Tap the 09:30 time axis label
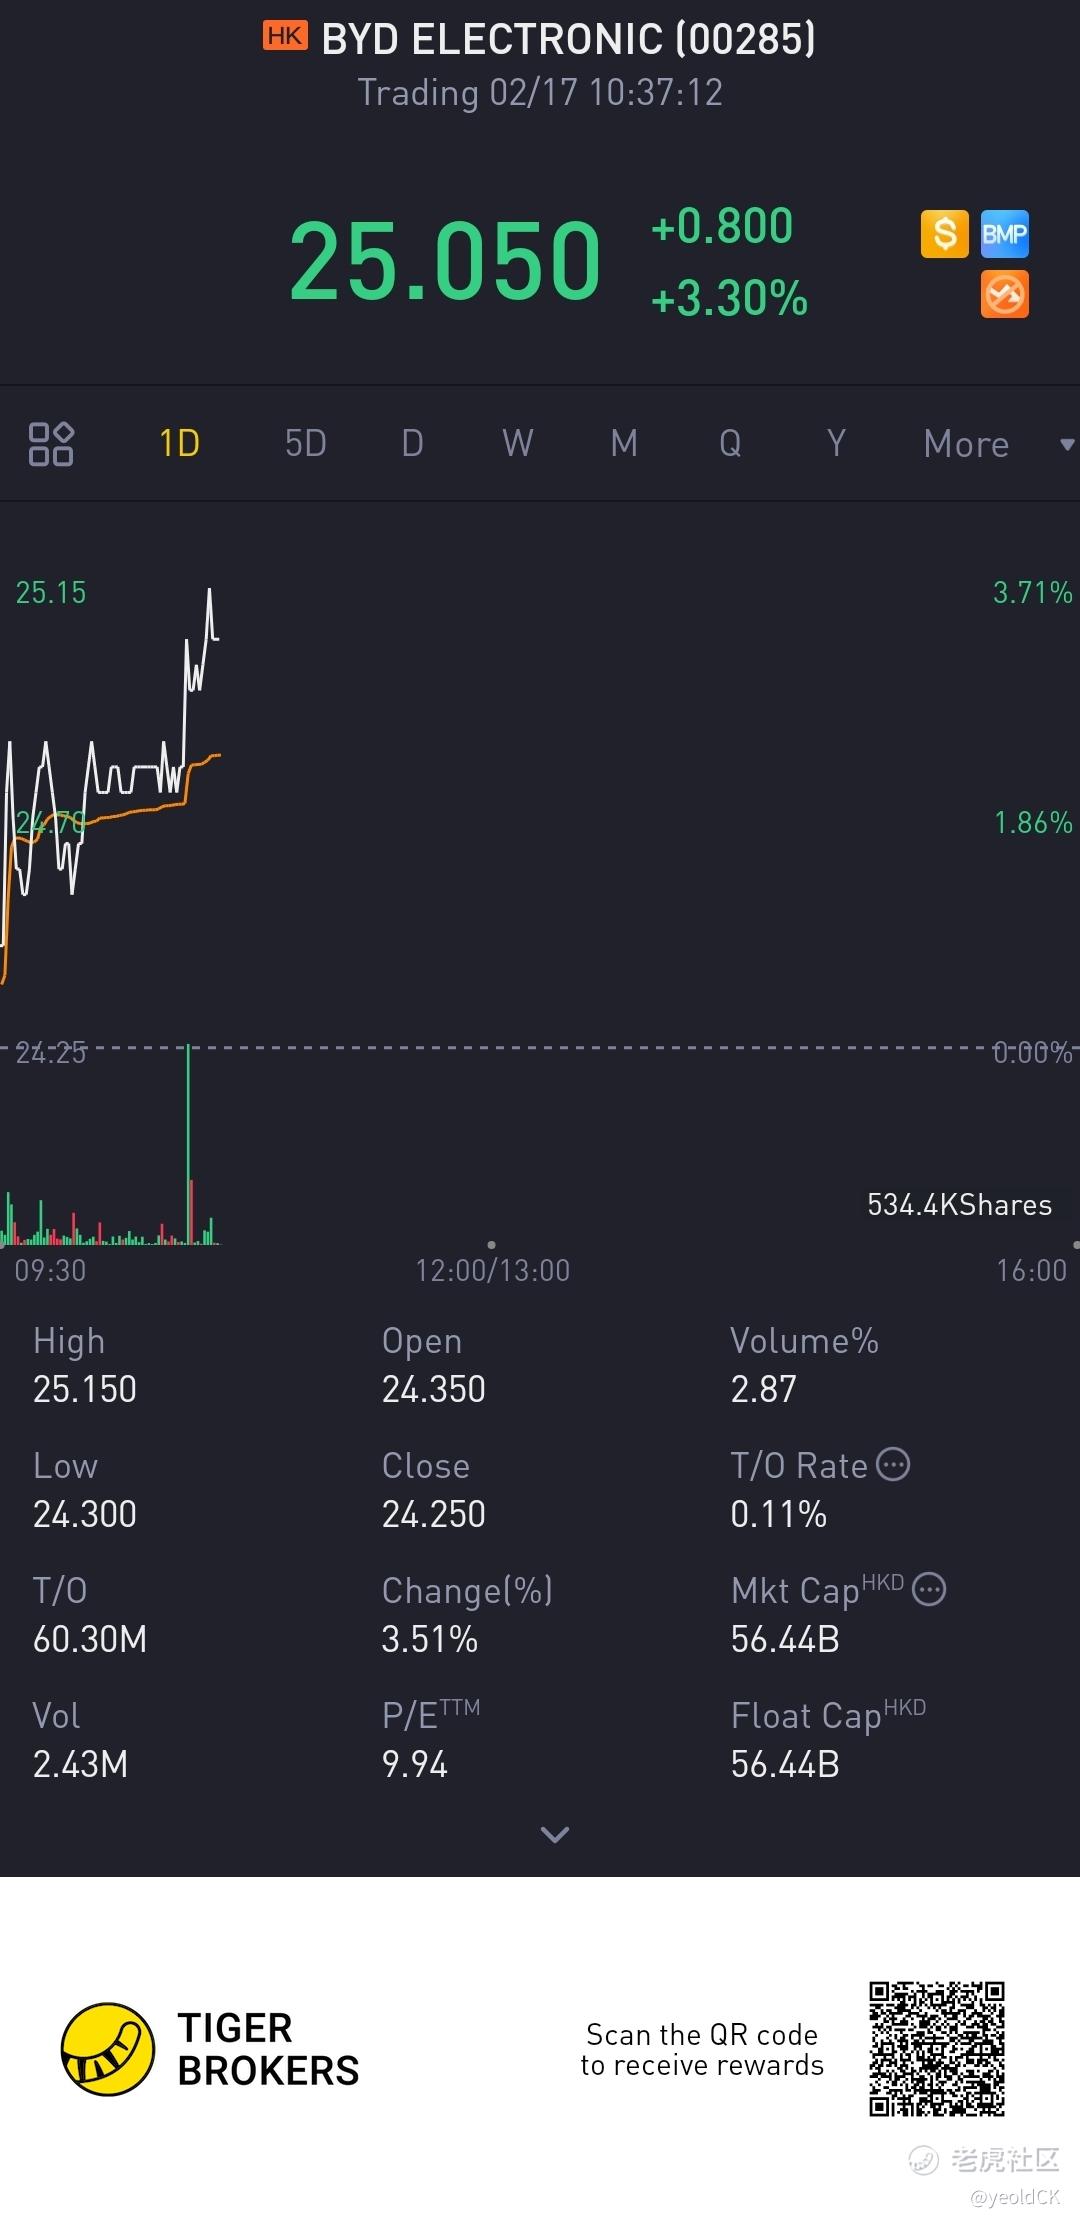1080x2222 pixels. click(50, 1270)
